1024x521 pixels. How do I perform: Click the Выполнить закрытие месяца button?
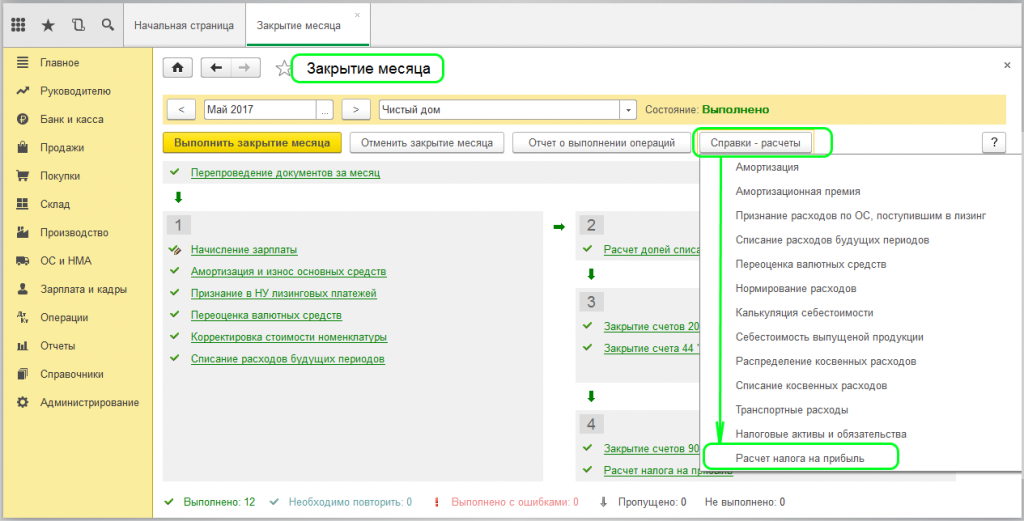(253, 143)
